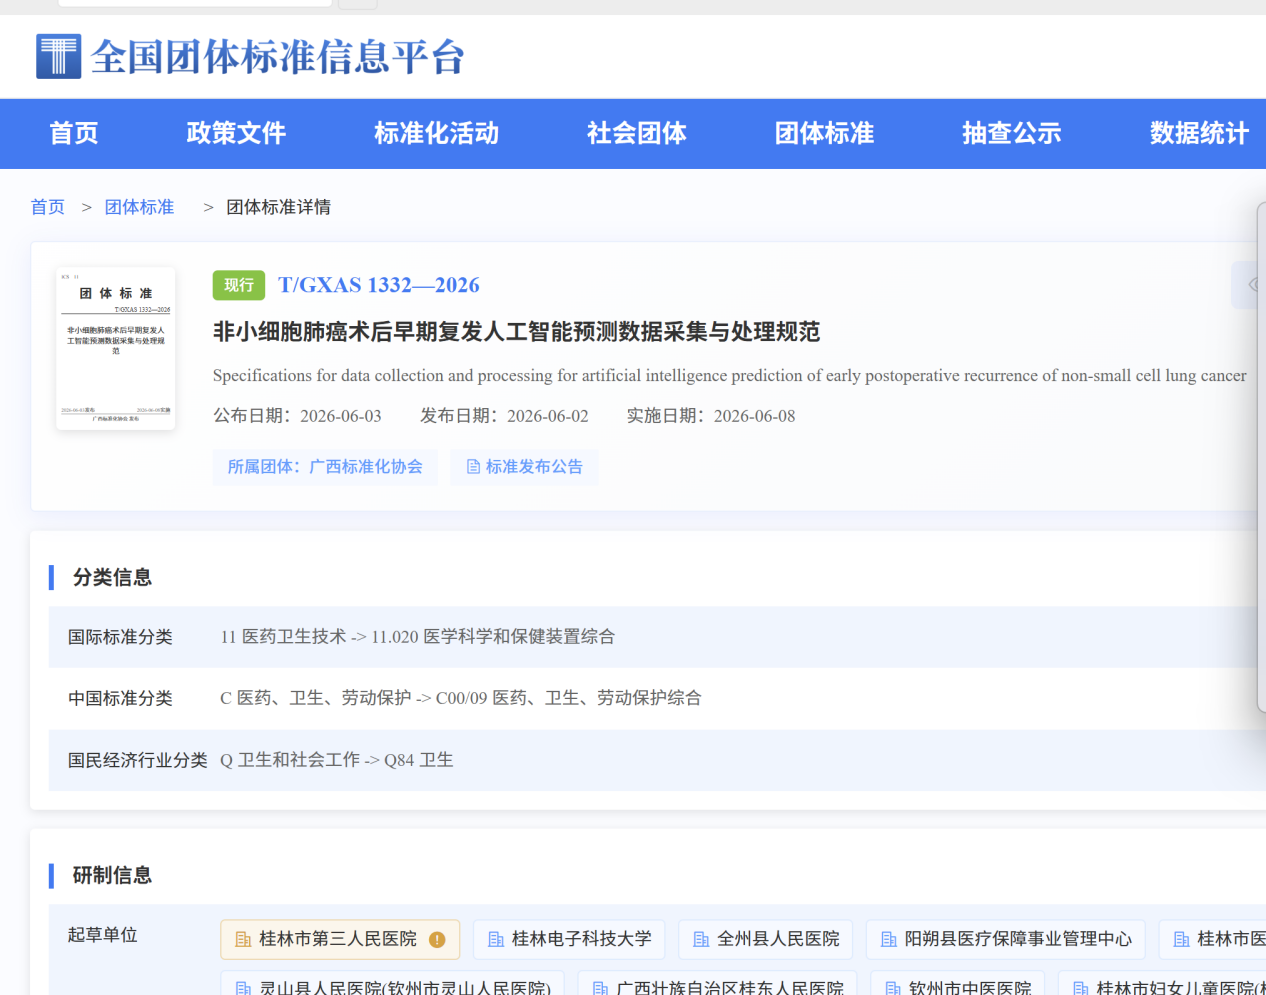Screen dimensions: 1266x995
Task: Select 桂林电子科技大学 drafting unit
Action: point(569,939)
